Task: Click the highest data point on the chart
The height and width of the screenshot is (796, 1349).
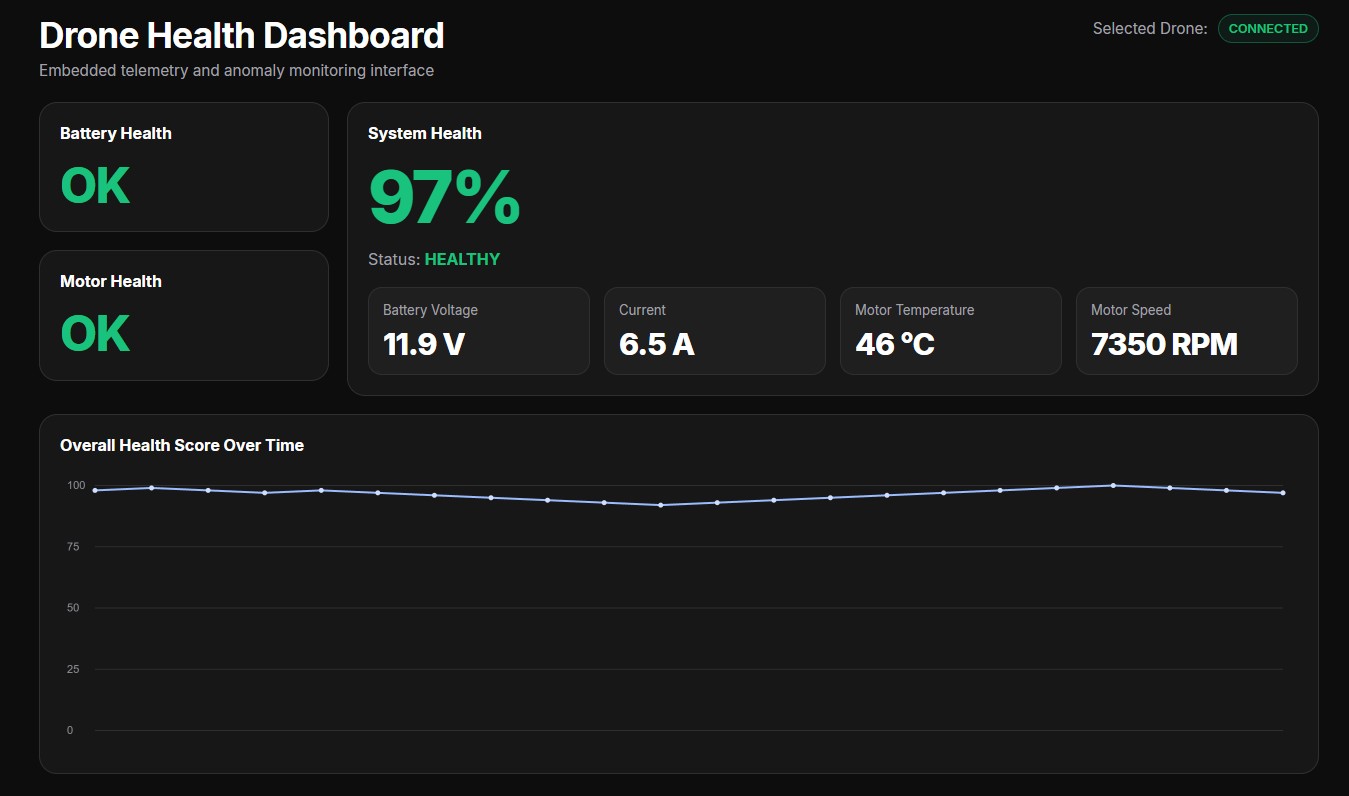Action: 1113,485
